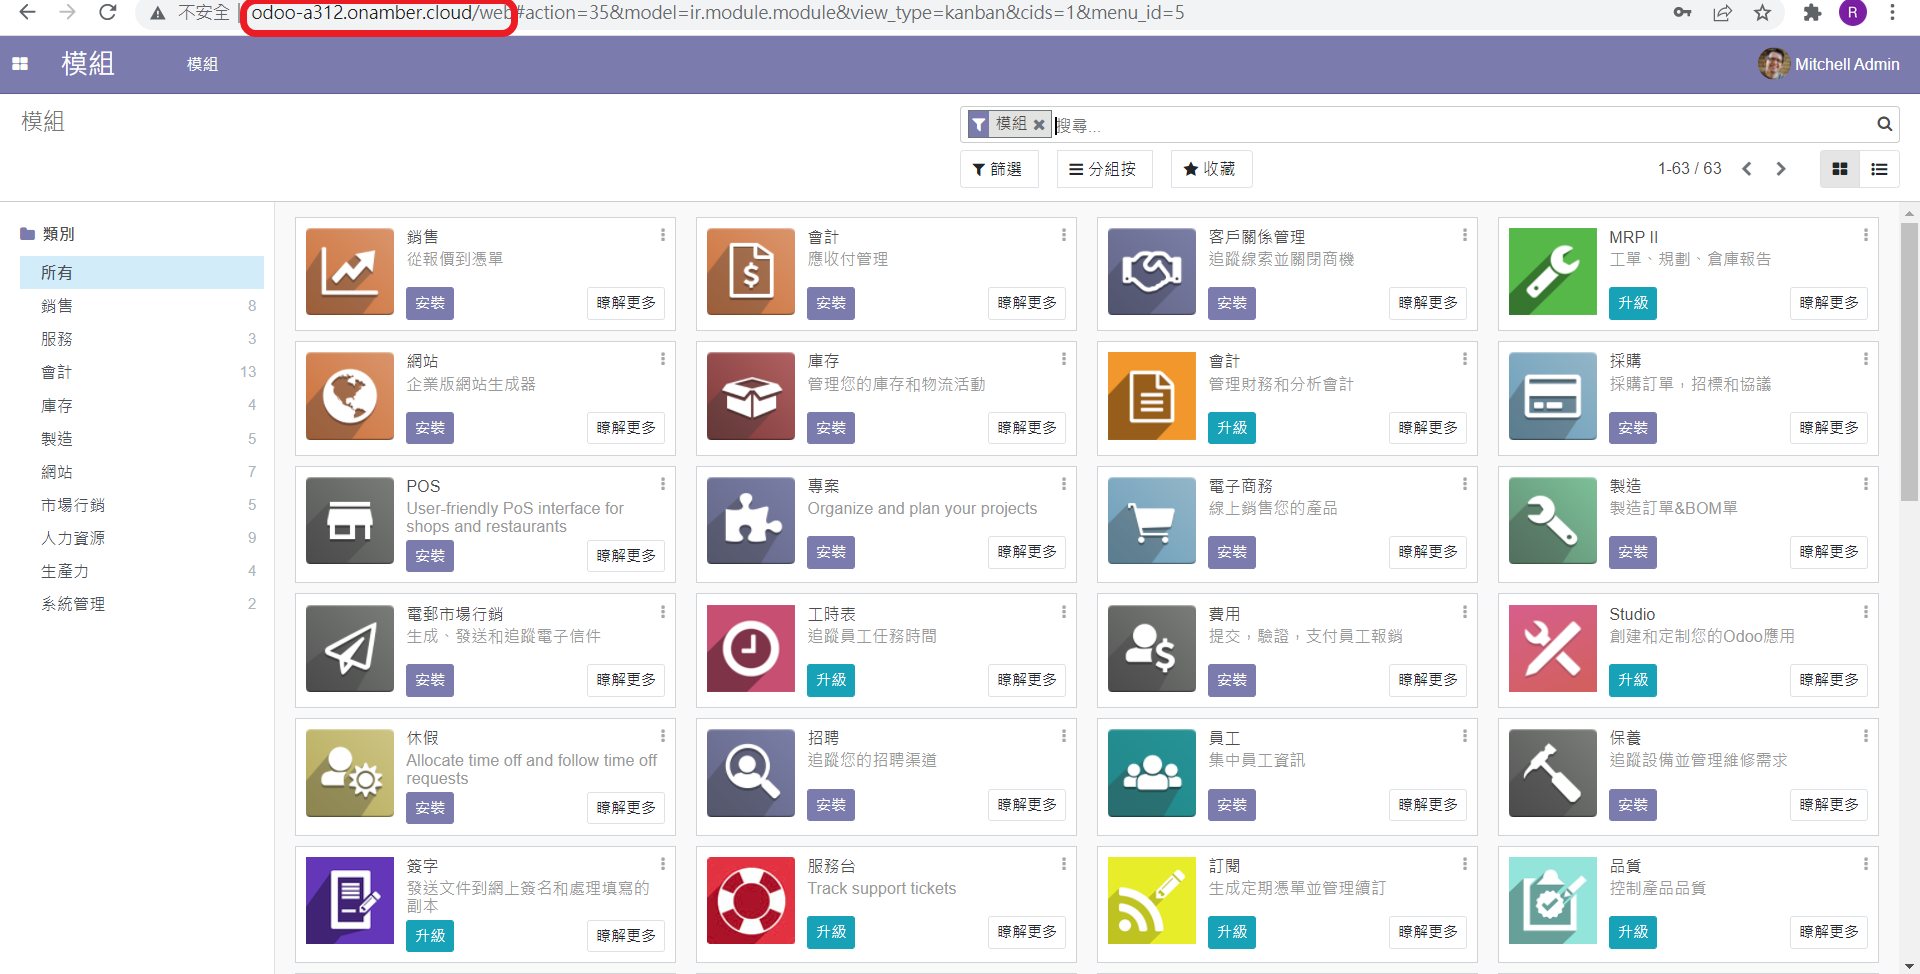The width and height of the screenshot is (1920, 974).
Task: Open the 分組按 group by dropdown
Action: pos(1104,169)
